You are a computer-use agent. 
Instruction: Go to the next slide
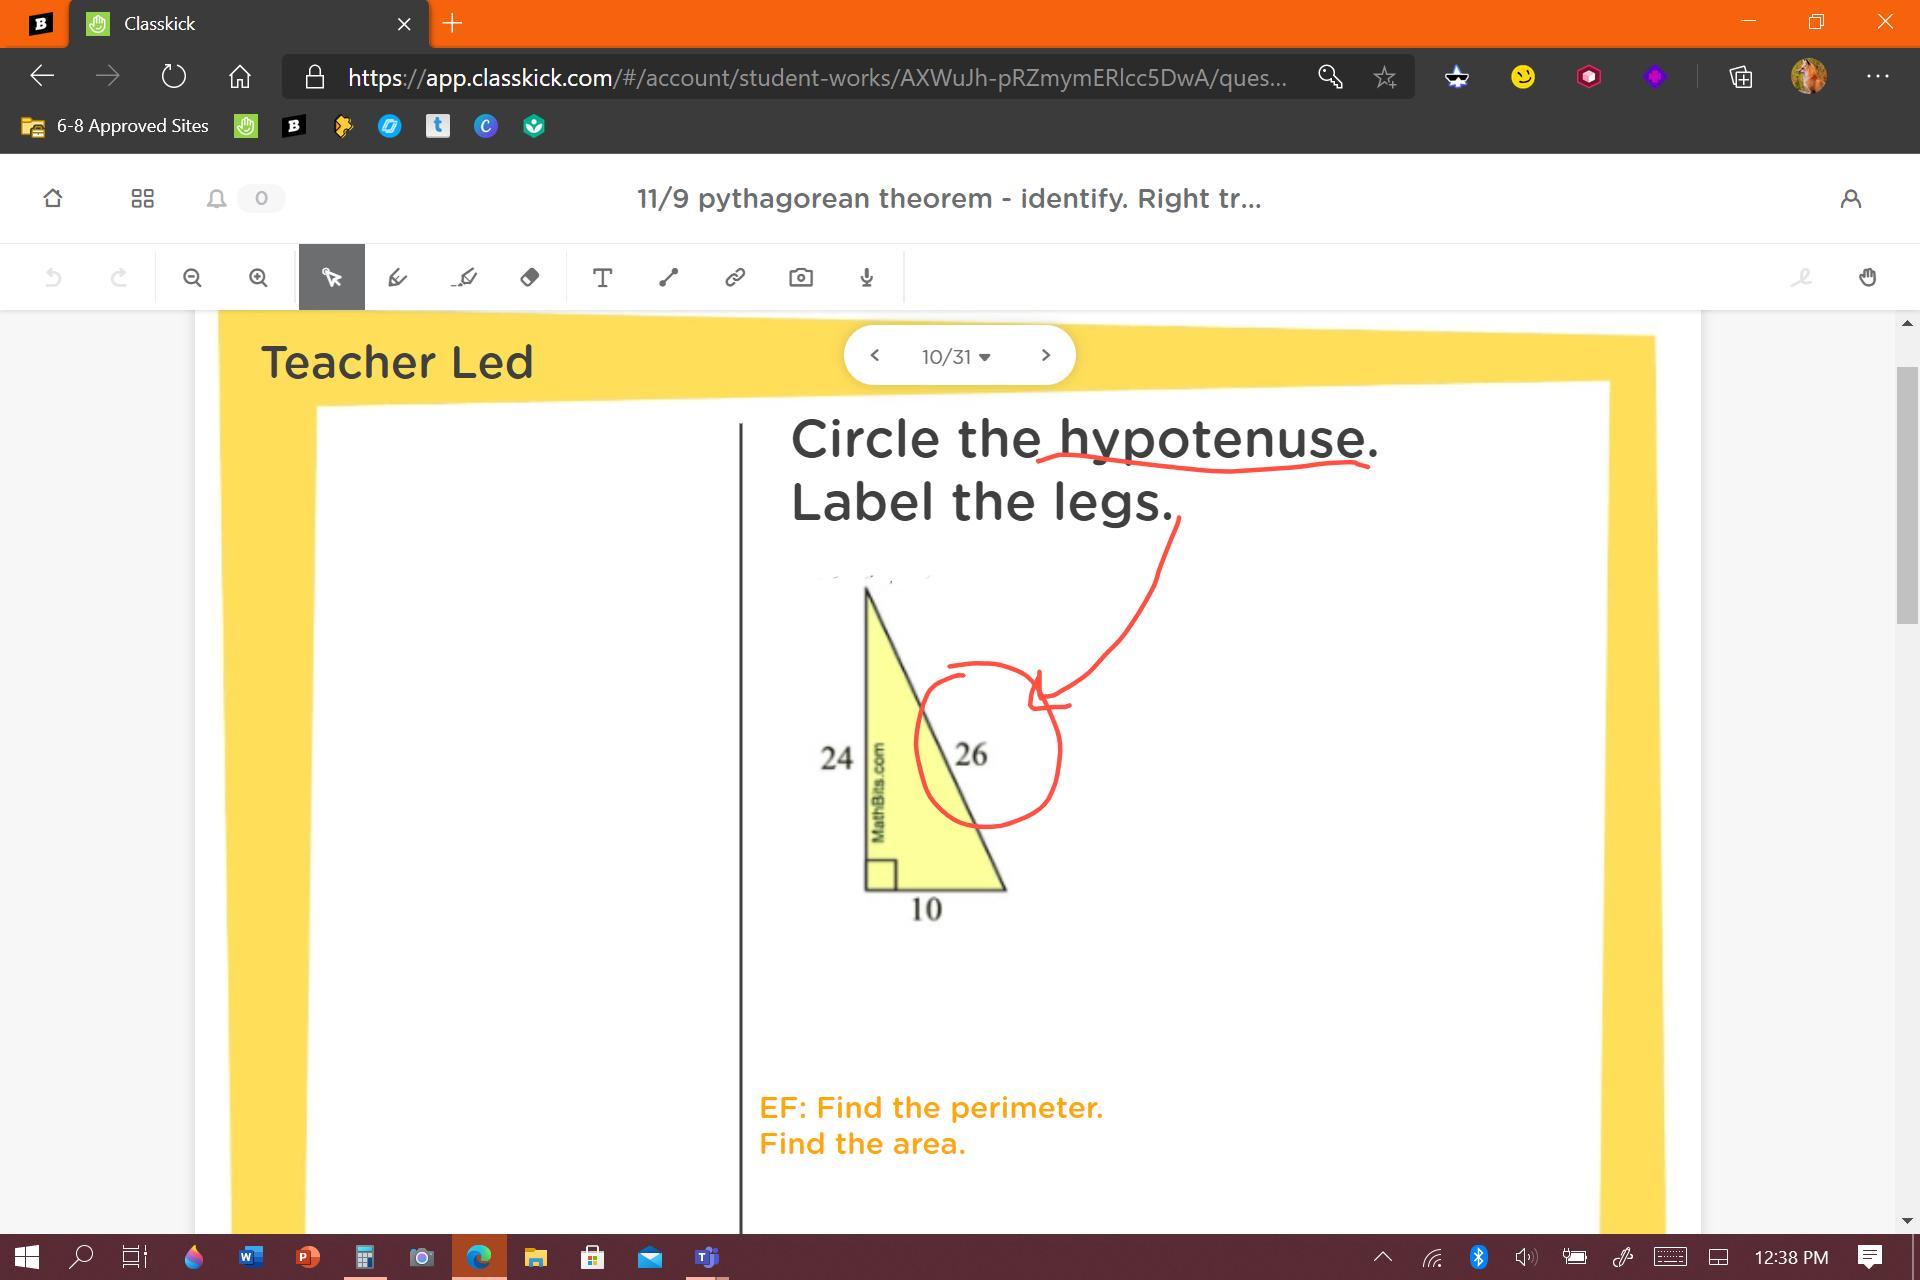tap(1045, 356)
